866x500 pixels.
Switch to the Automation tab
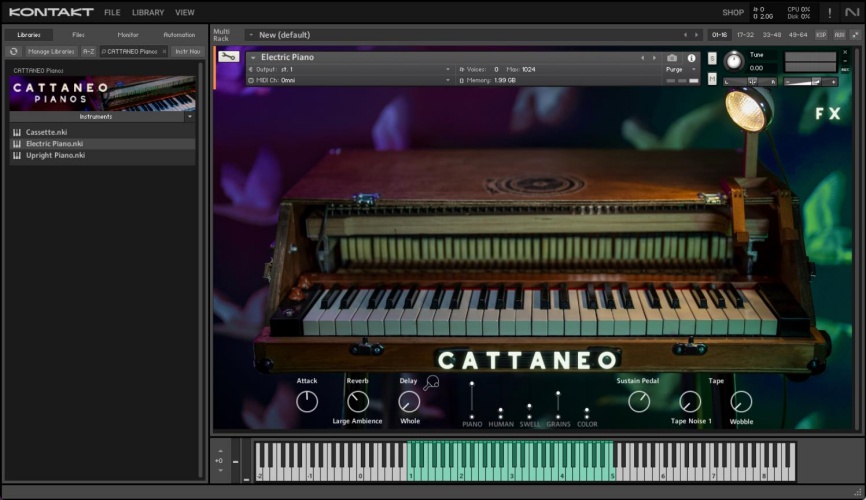(179, 35)
